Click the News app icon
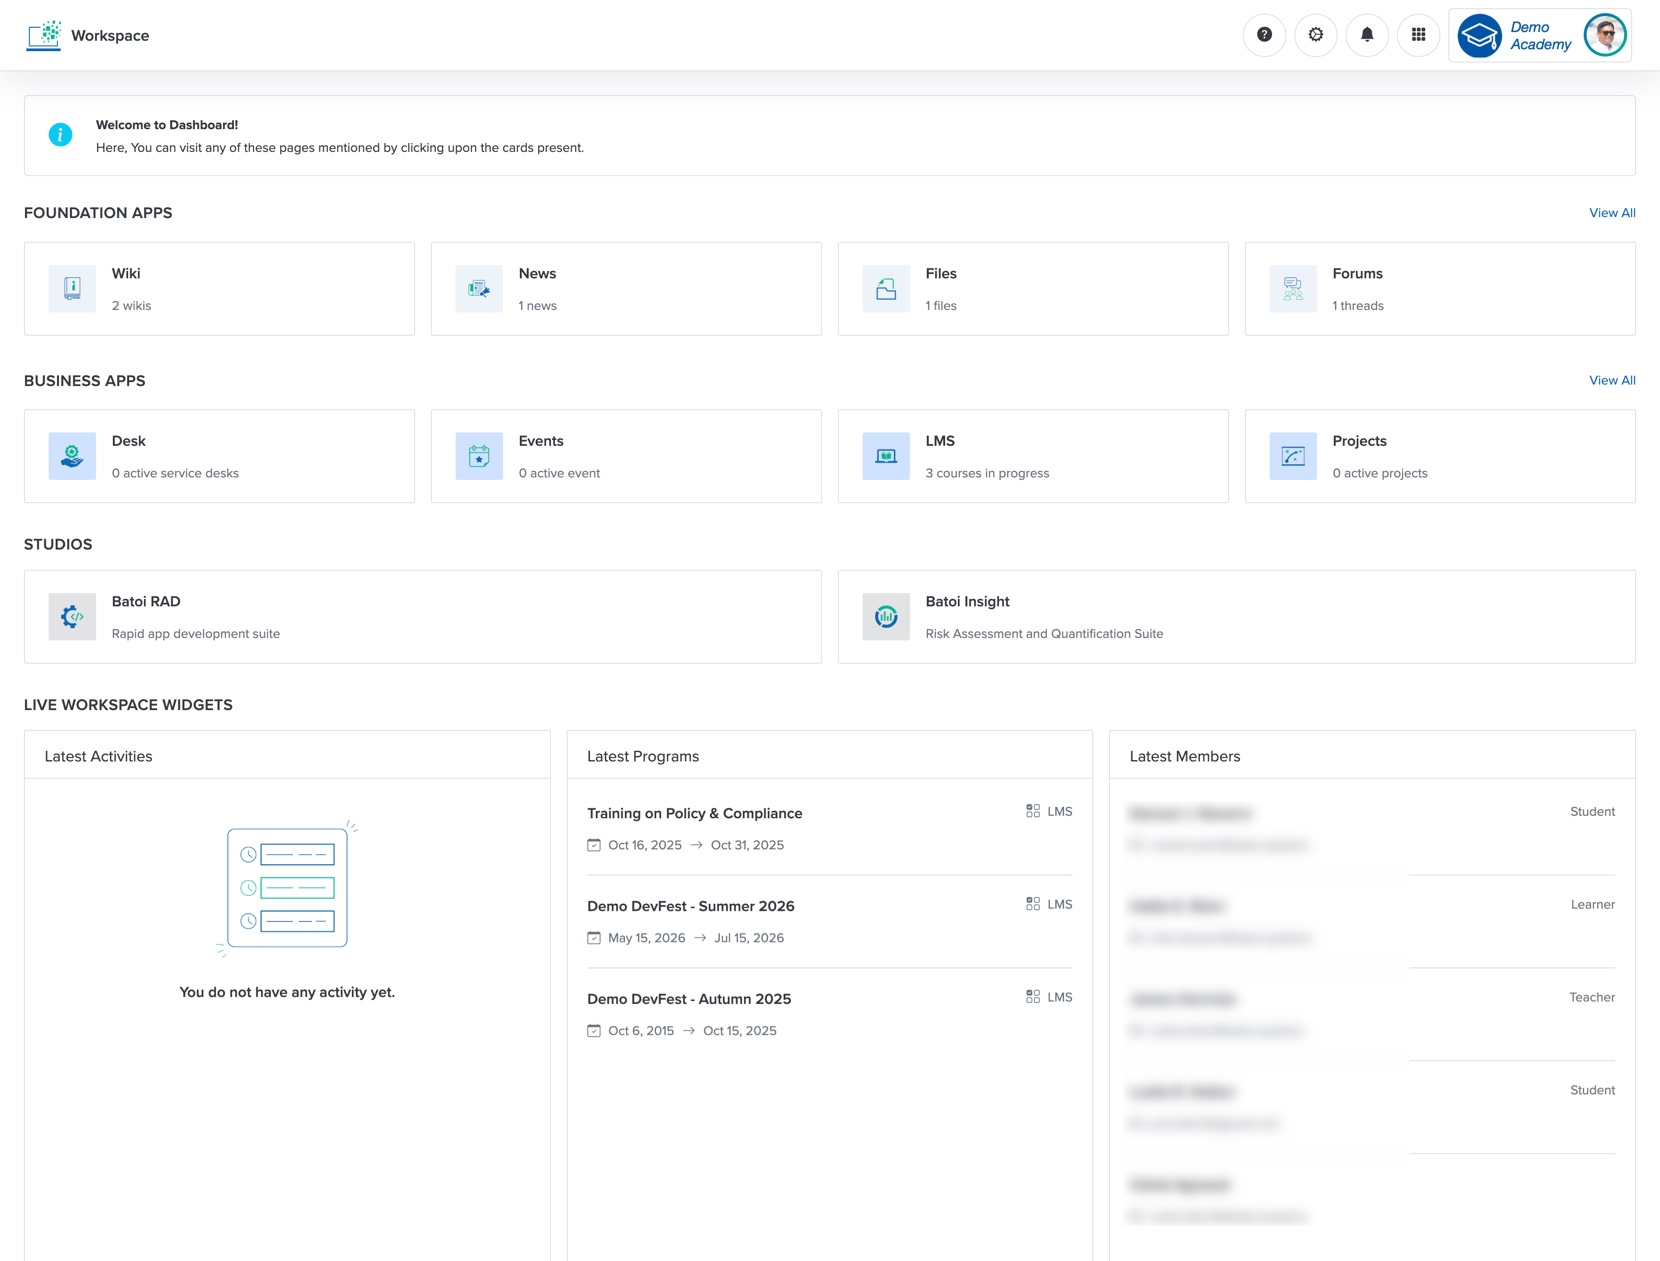1660x1261 pixels. pos(478,288)
